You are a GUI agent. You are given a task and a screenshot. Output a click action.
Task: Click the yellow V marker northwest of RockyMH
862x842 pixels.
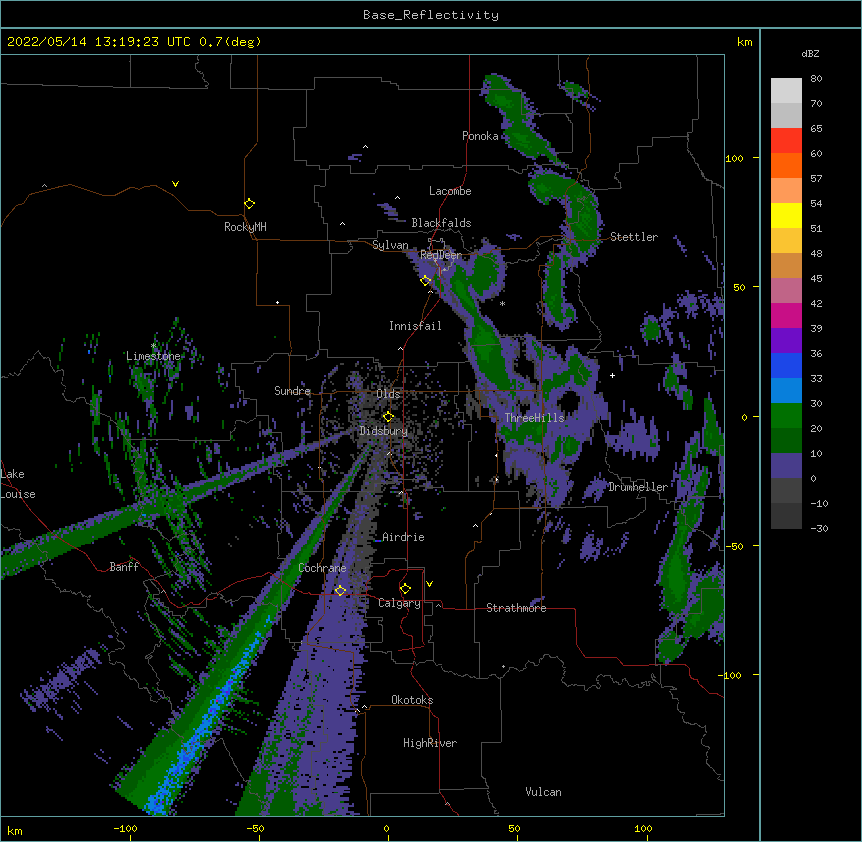[175, 184]
